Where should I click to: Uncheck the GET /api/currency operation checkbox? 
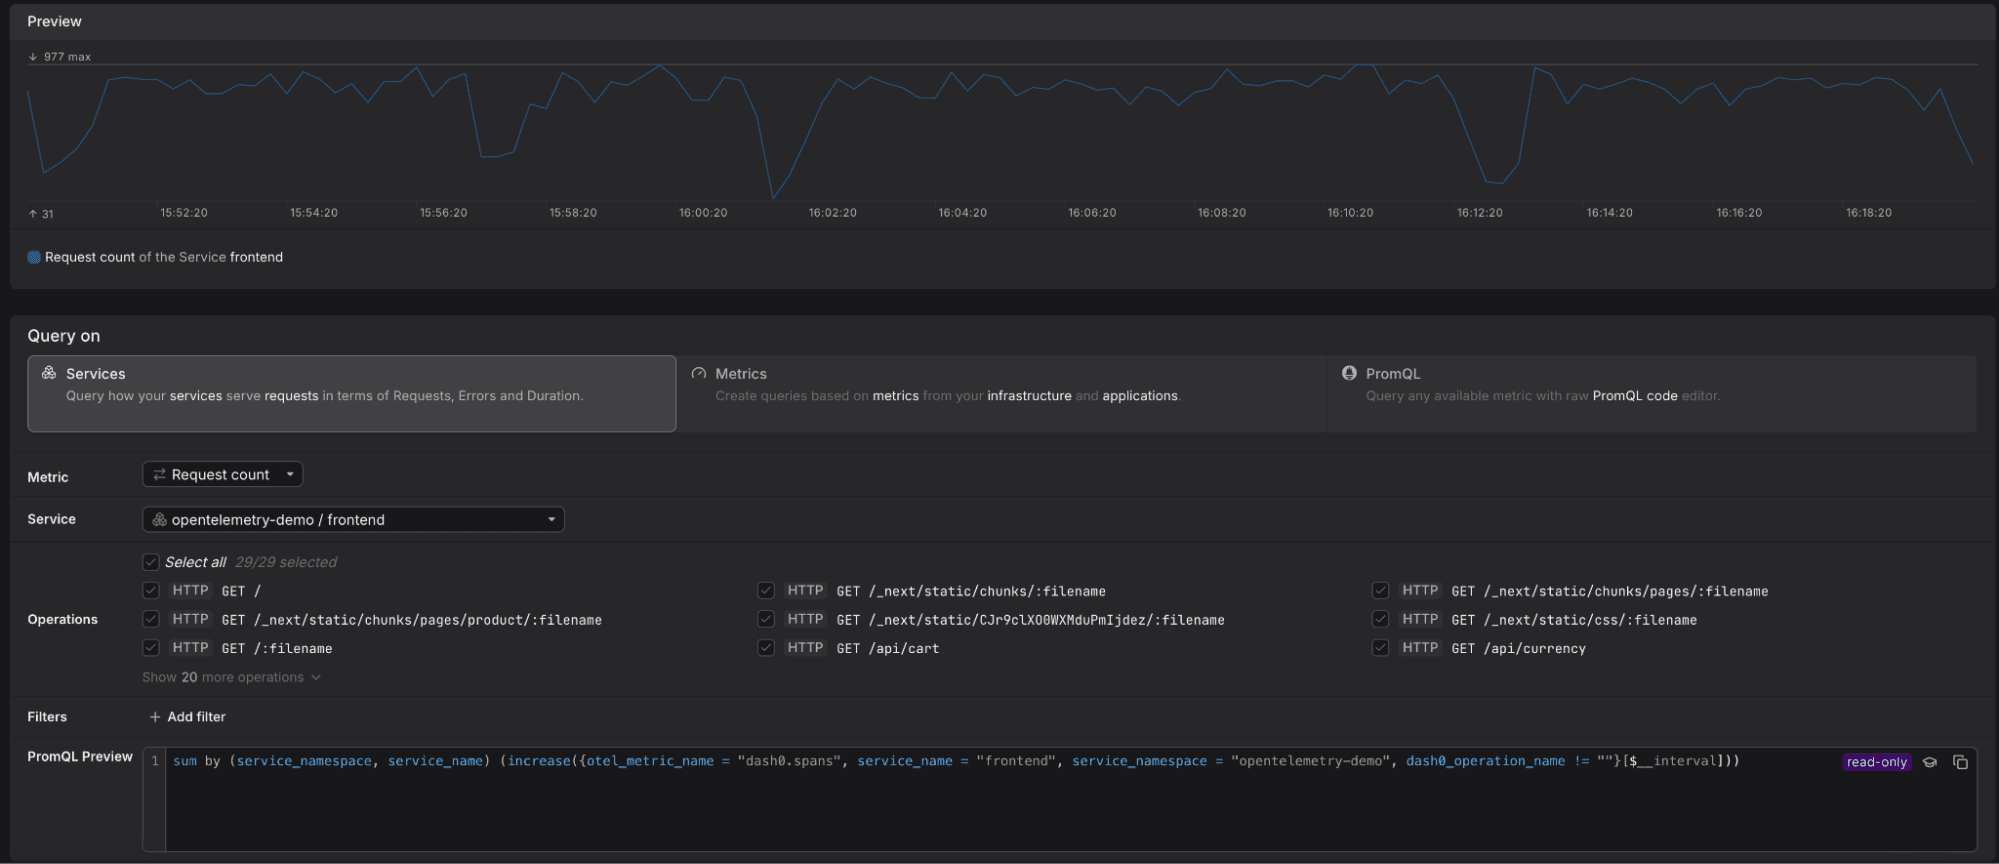click(1381, 648)
